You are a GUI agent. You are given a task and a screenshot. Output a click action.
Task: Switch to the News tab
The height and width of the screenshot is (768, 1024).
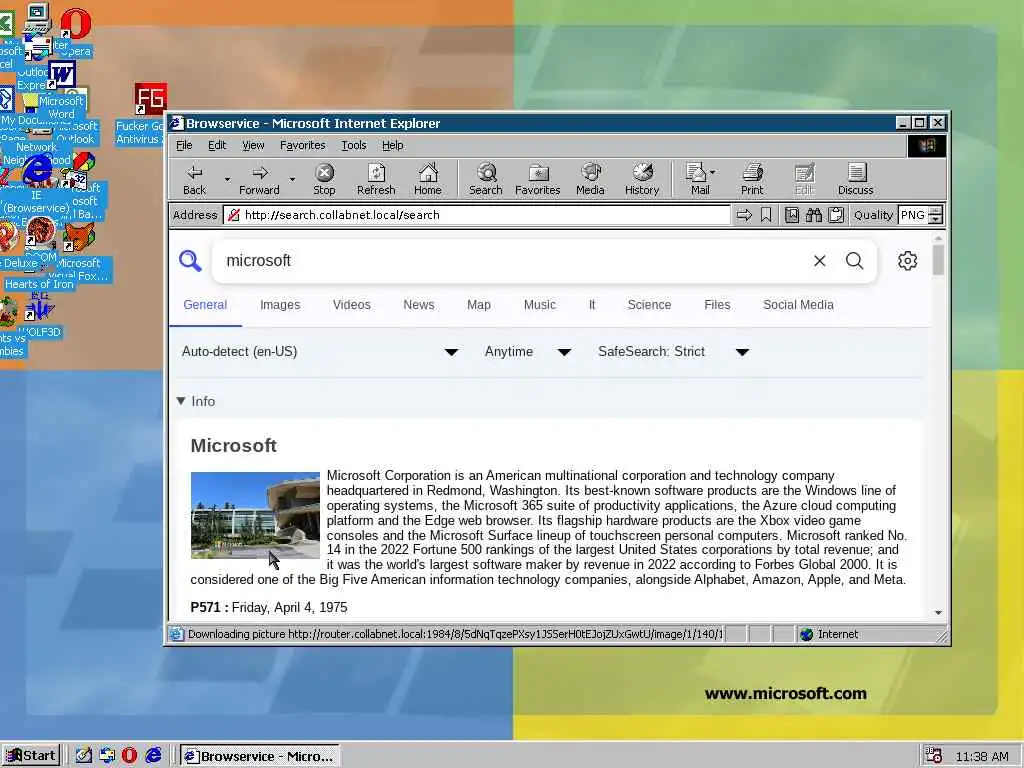419,305
